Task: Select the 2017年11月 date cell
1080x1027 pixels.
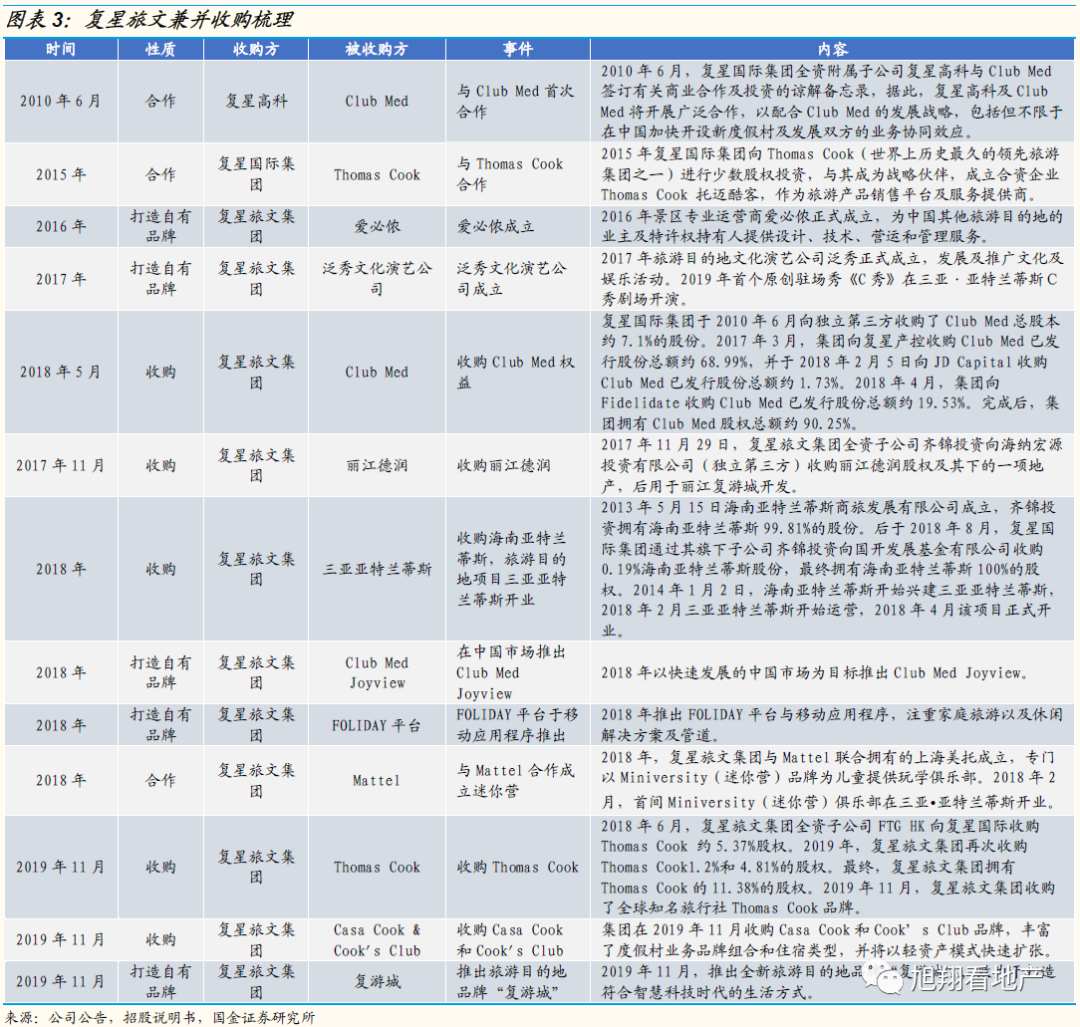Action: 61,466
